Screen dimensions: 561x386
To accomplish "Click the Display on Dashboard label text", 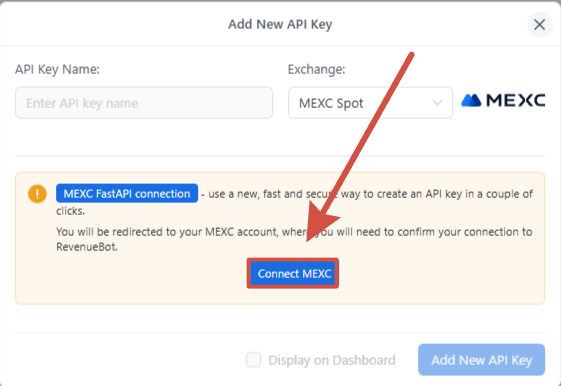I will [332, 360].
